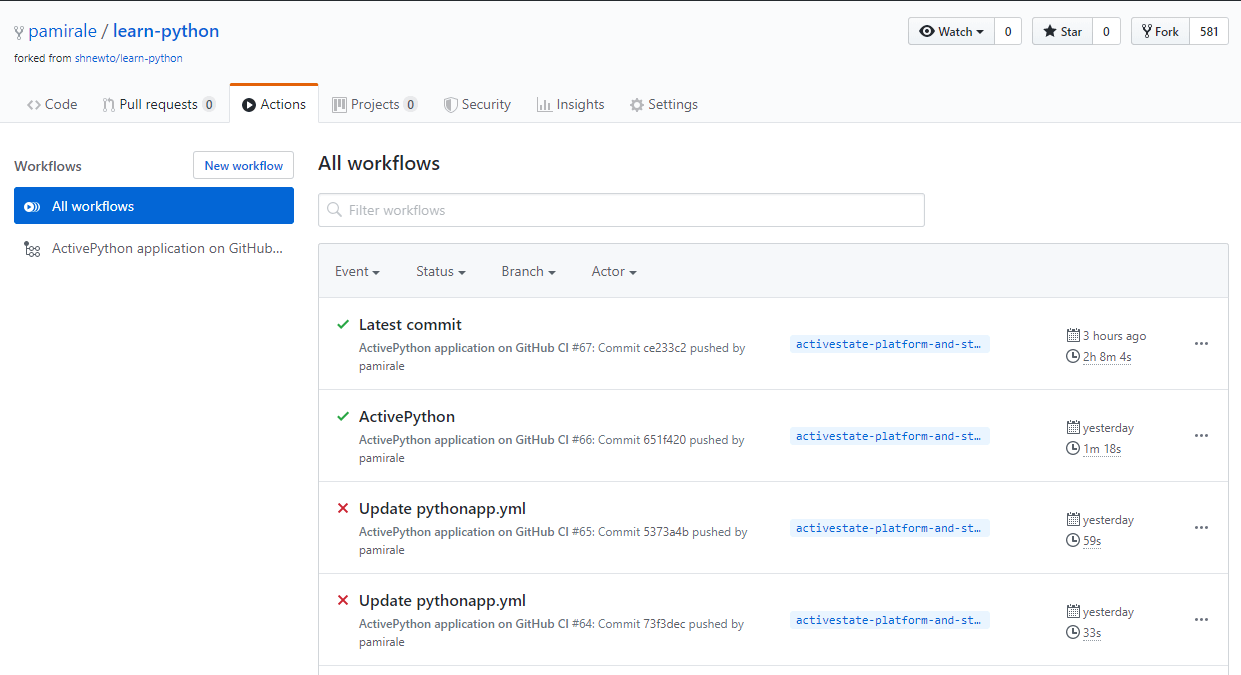Image resolution: width=1241 pixels, height=675 pixels.
Task: Click the branch label for run #65
Action: click(889, 528)
